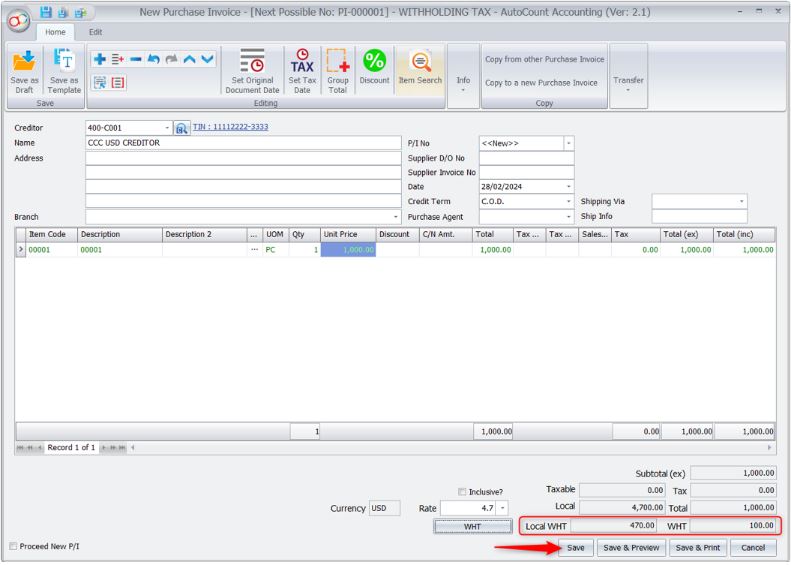This screenshot has height=565, width=791.
Task: Click the Currency field USD
Action: click(384, 508)
